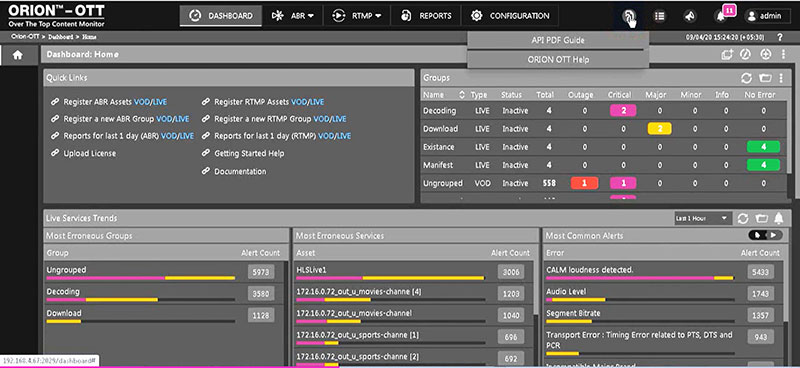Click the 5973 alert count for Ungrouped
Screen dimensions: 800x368
coord(261,273)
